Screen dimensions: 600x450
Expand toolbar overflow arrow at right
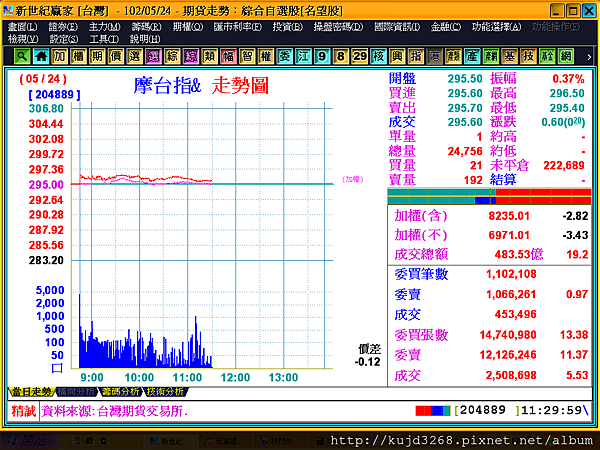589,57
